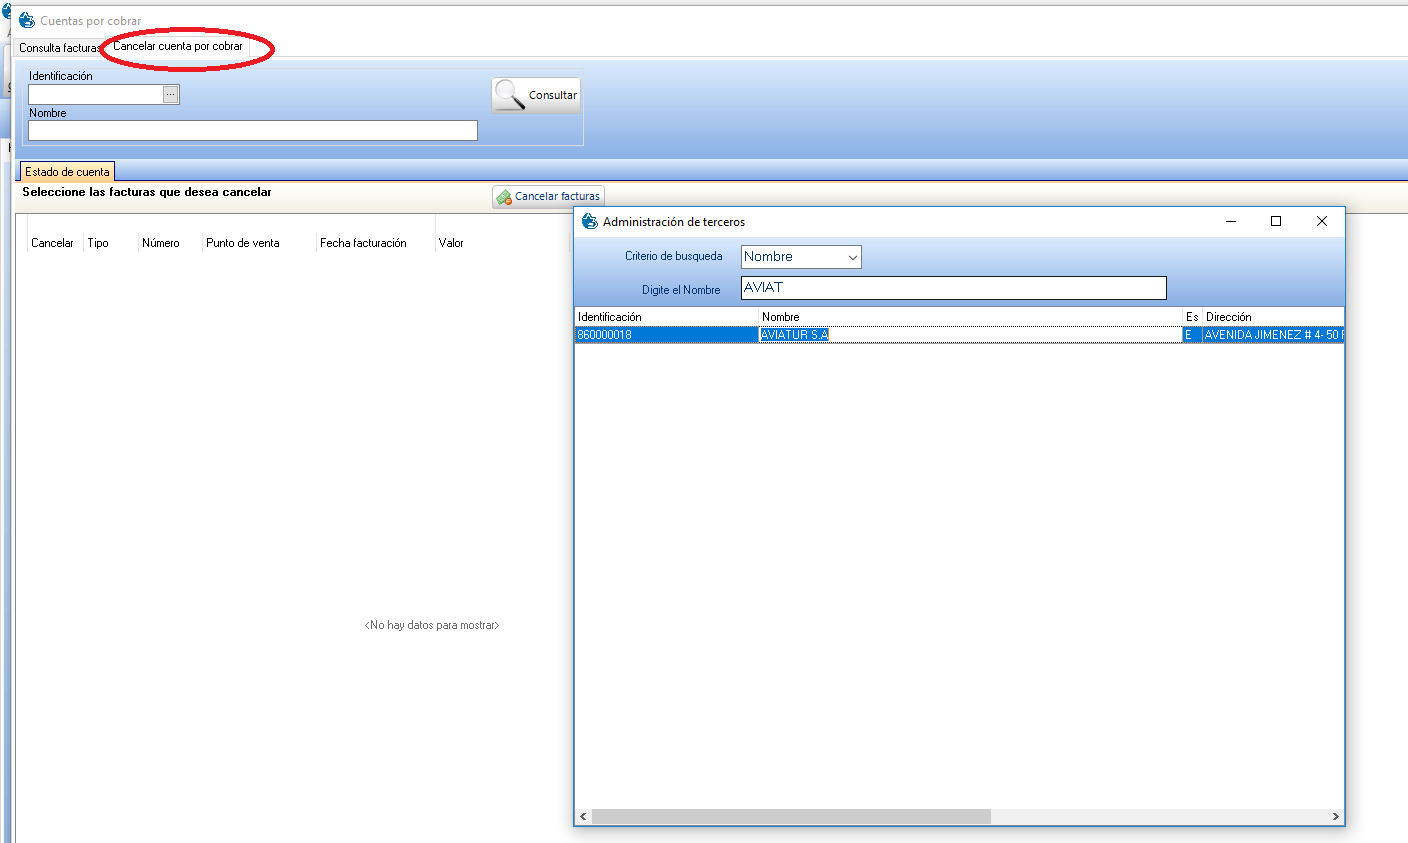
Task: Click the horizontal scrollbar right arrow
Action: [x=1335, y=817]
